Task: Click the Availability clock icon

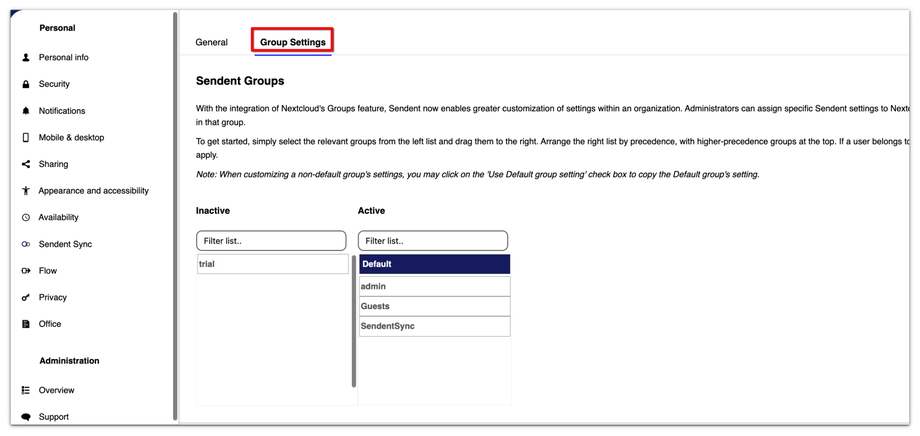Action: (x=26, y=218)
